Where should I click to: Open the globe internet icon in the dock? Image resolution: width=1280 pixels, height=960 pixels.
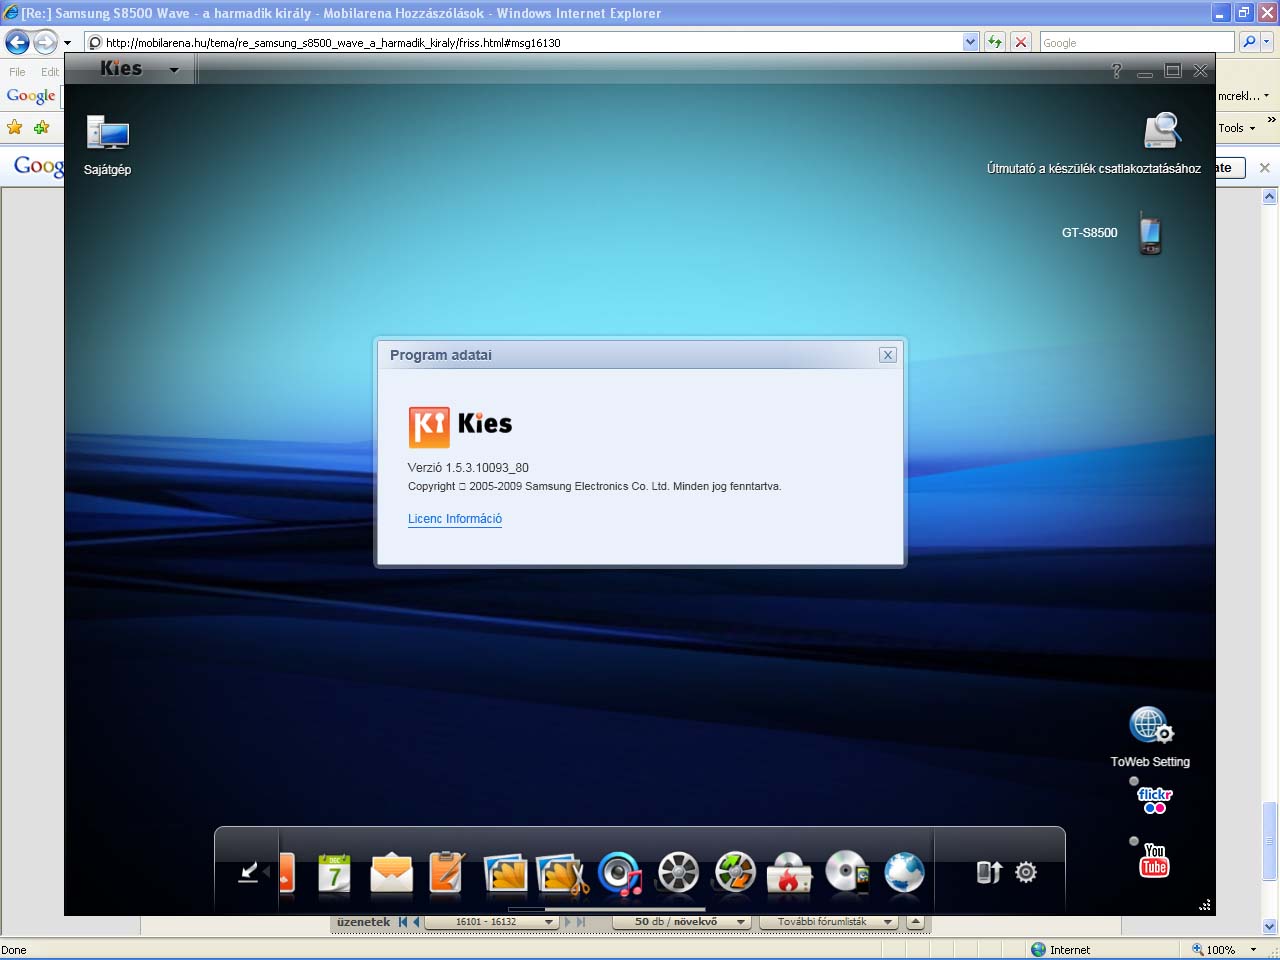coord(904,873)
